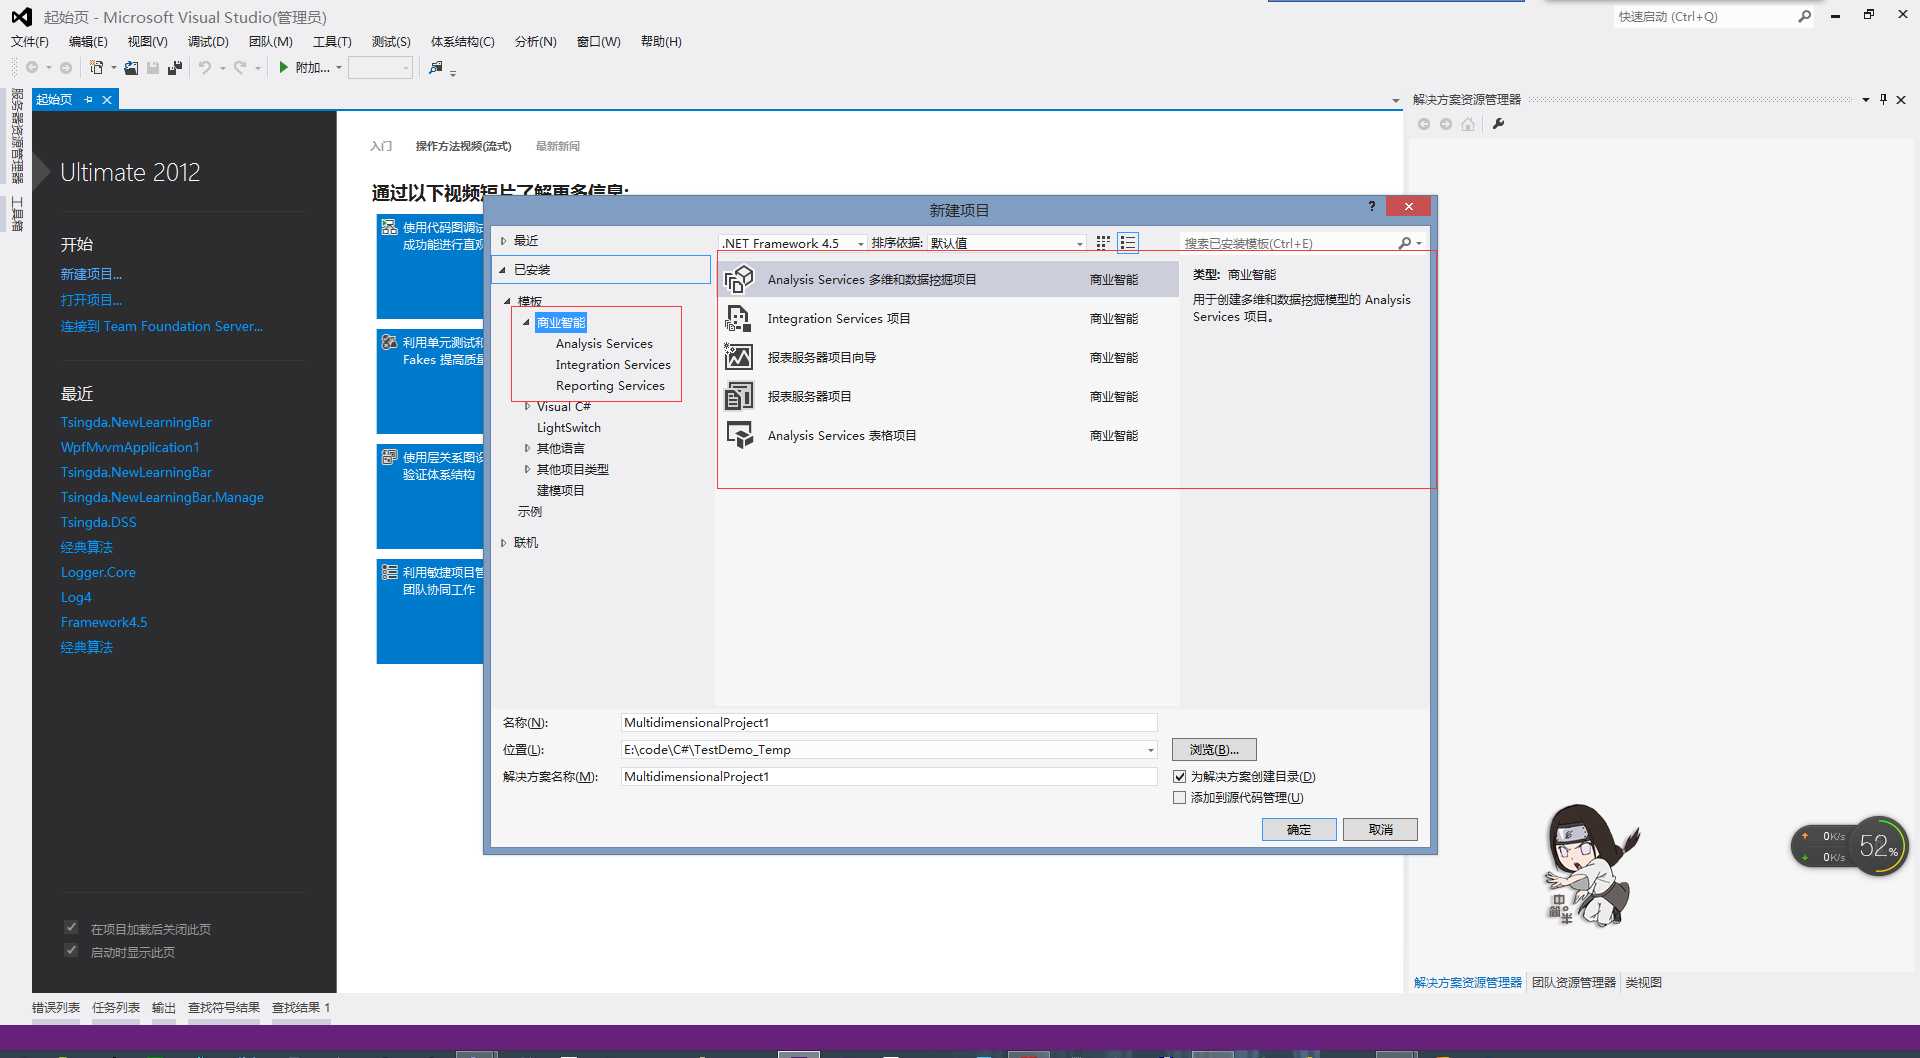The width and height of the screenshot is (1920, 1058).
Task: Click the 解决方案名称 input field
Action: point(888,776)
